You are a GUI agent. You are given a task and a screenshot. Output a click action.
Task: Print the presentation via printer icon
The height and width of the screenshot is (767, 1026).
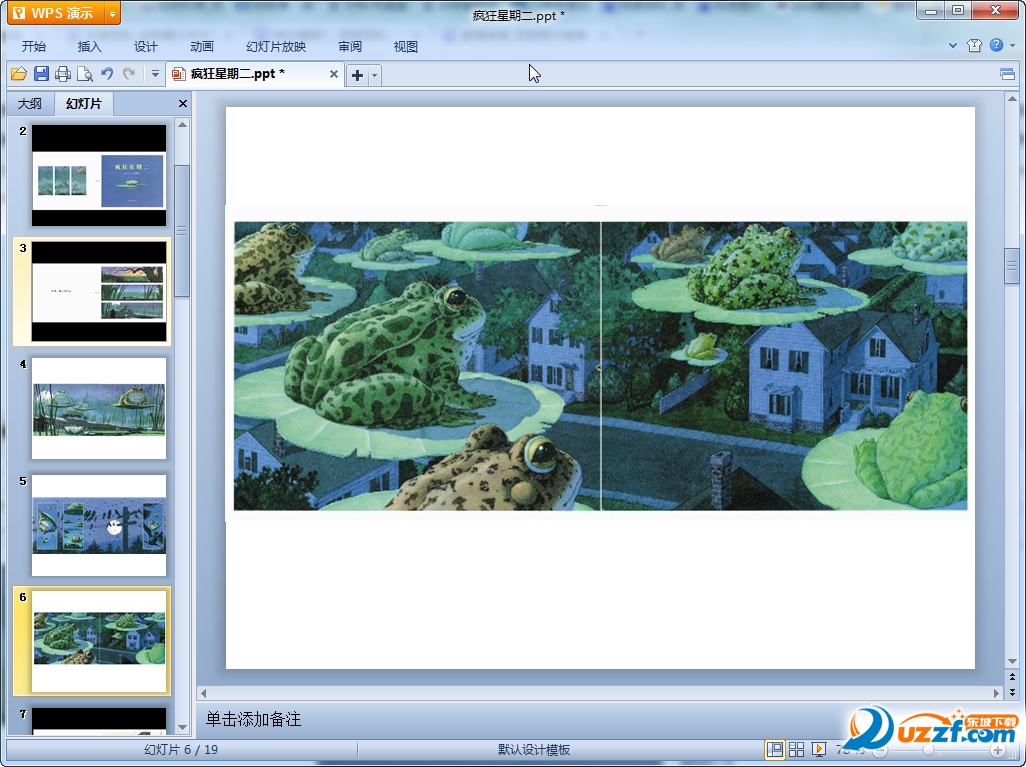click(63, 74)
